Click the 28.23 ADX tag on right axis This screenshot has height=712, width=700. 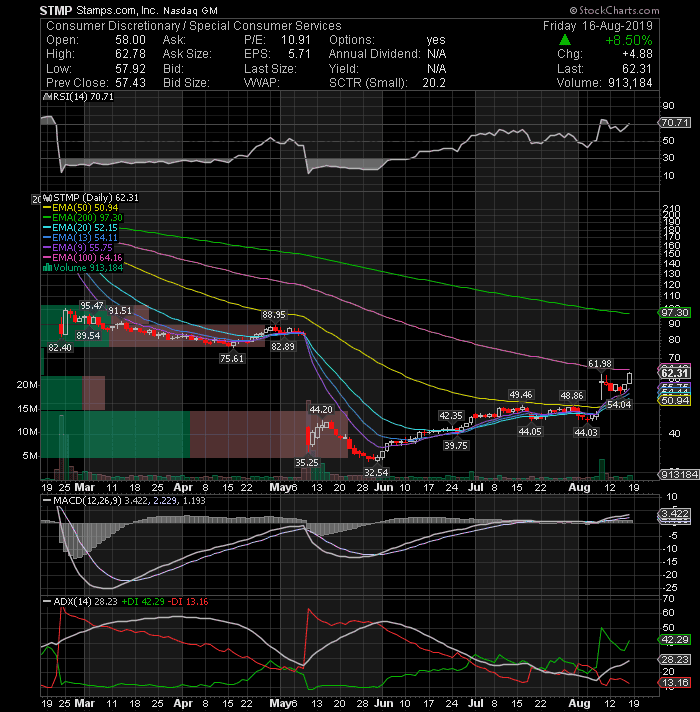[675, 659]
